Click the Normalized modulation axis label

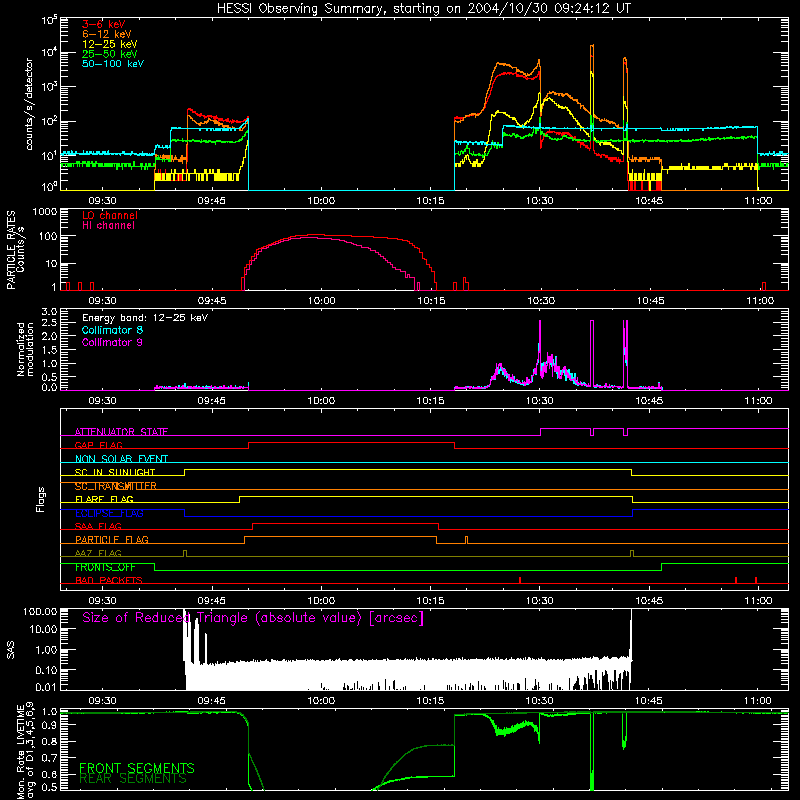(25, 349)
